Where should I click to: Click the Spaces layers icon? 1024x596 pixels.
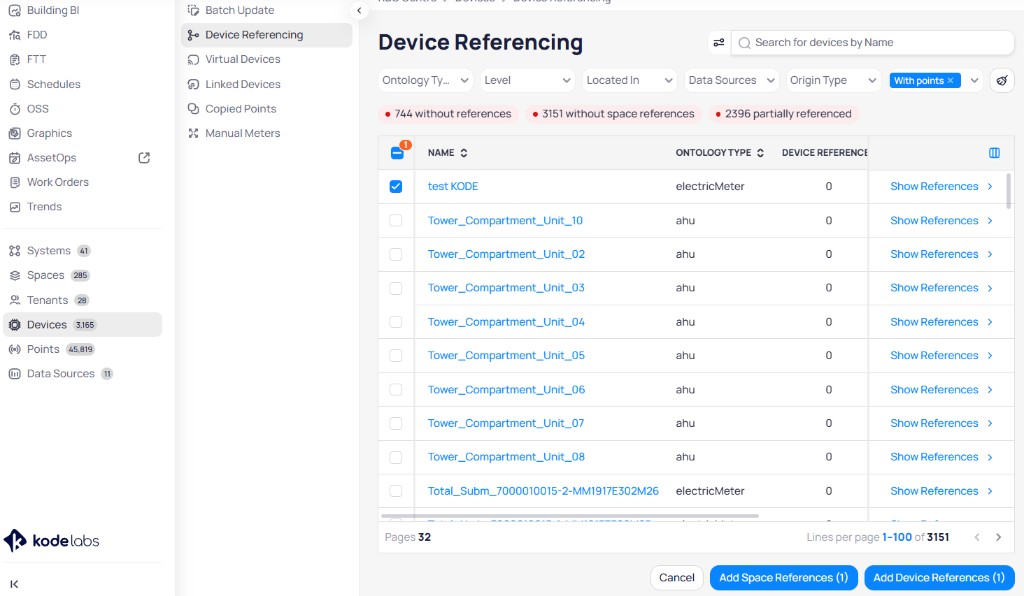[14, 275]
